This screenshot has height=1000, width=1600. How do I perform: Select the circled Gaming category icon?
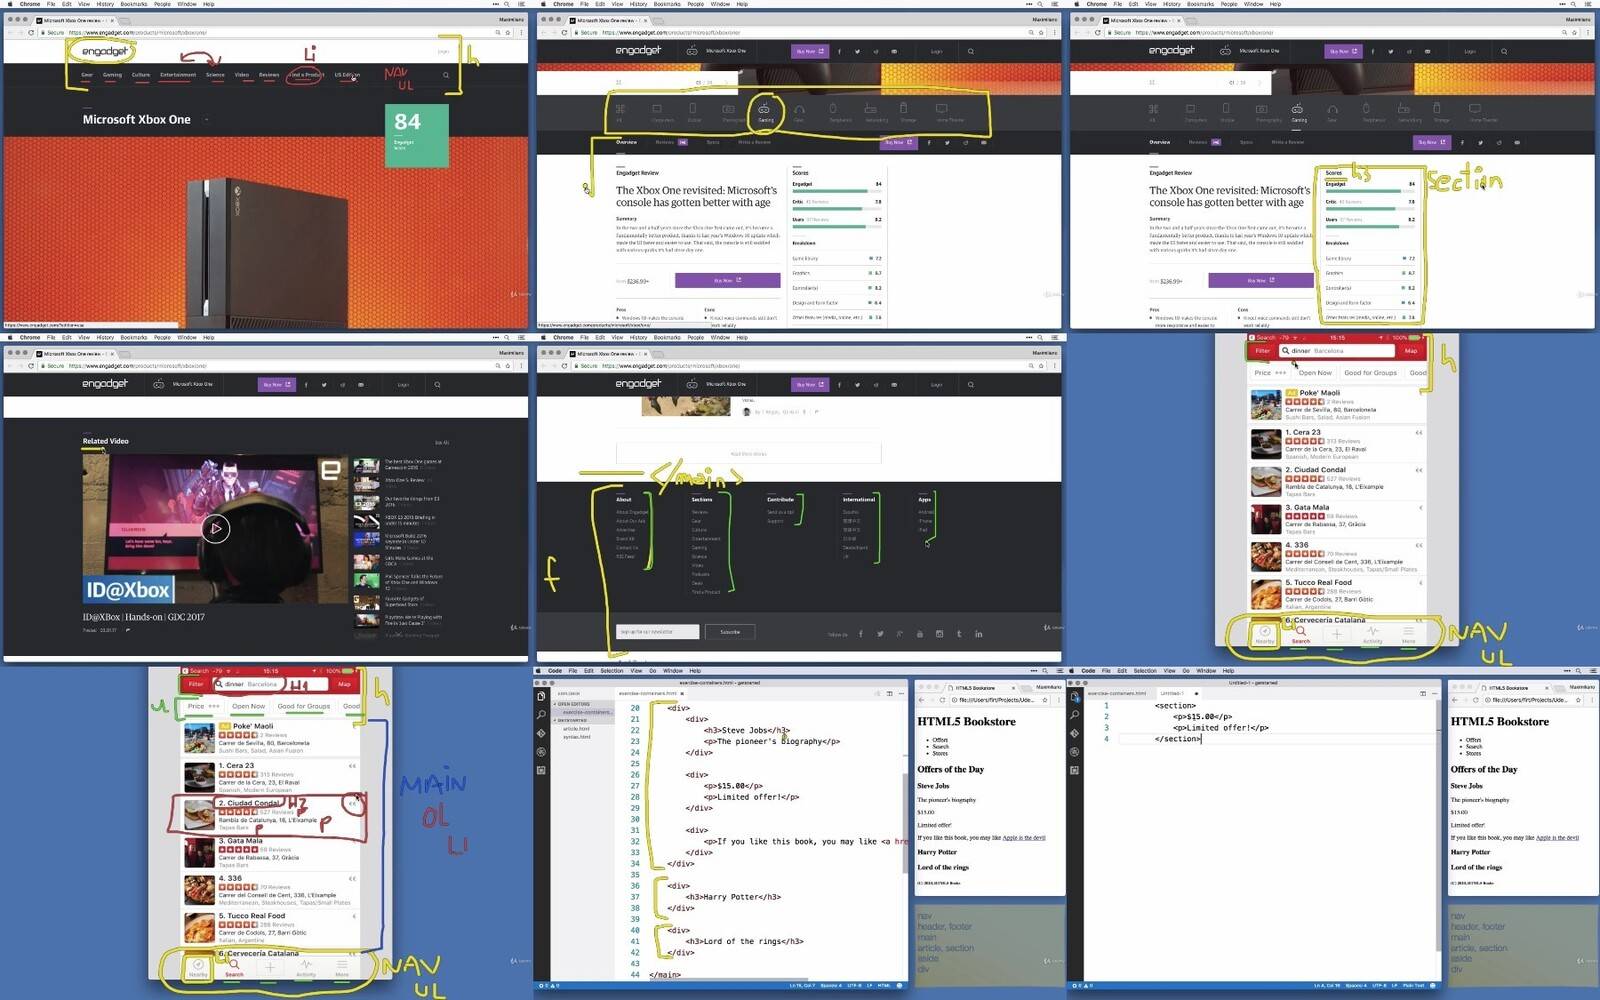(765, 110)
